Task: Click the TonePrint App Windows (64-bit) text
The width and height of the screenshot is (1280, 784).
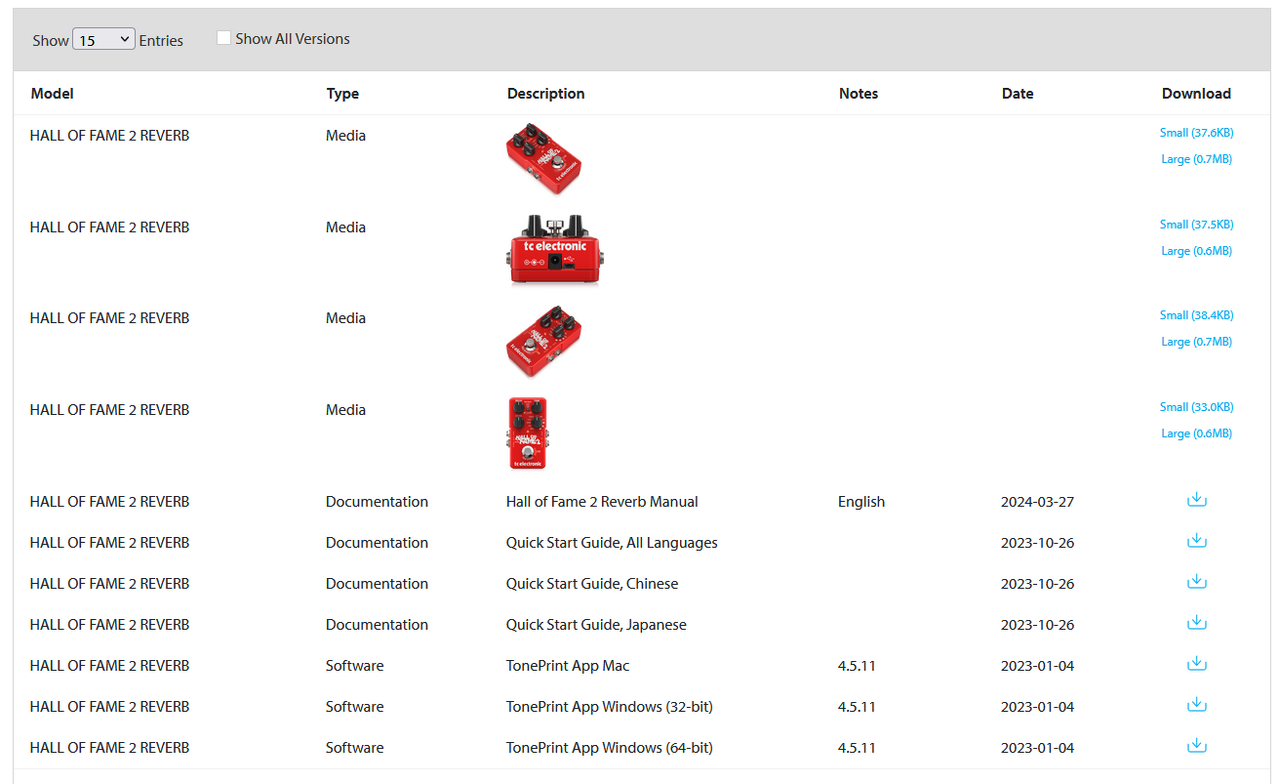Action: point(609,748)
